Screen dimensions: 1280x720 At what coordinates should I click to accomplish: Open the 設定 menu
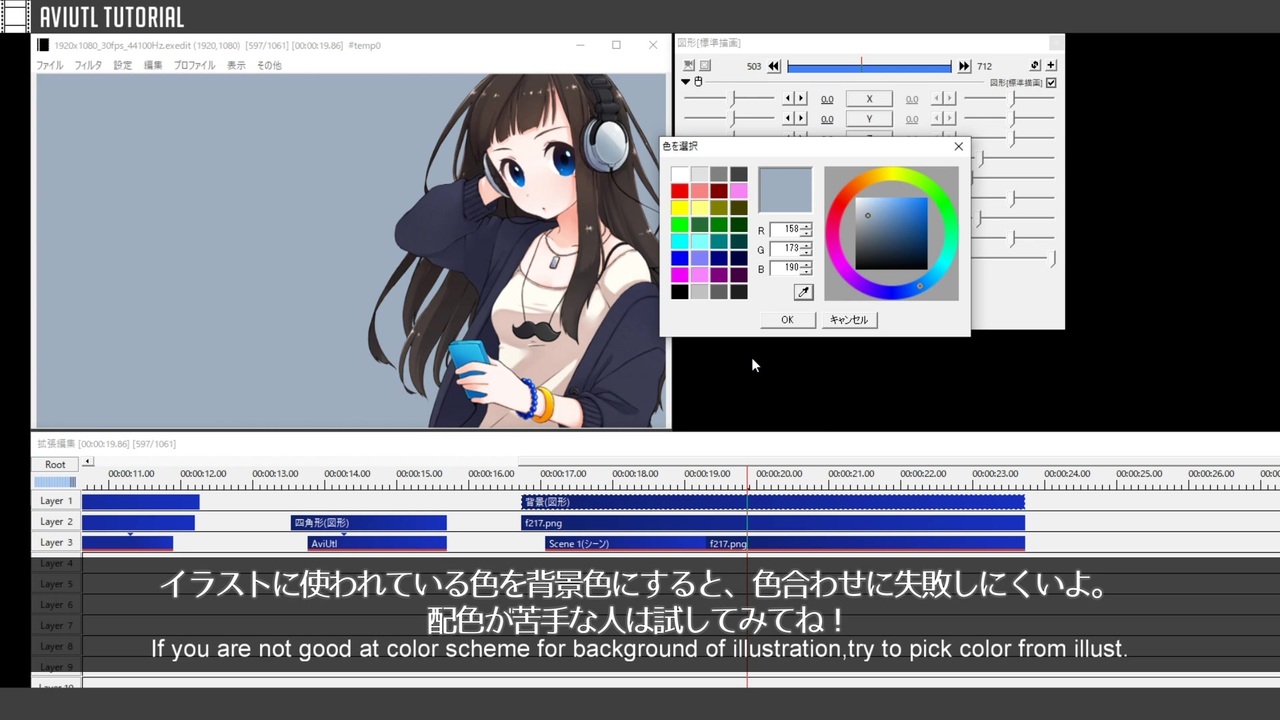click(122, 65)
